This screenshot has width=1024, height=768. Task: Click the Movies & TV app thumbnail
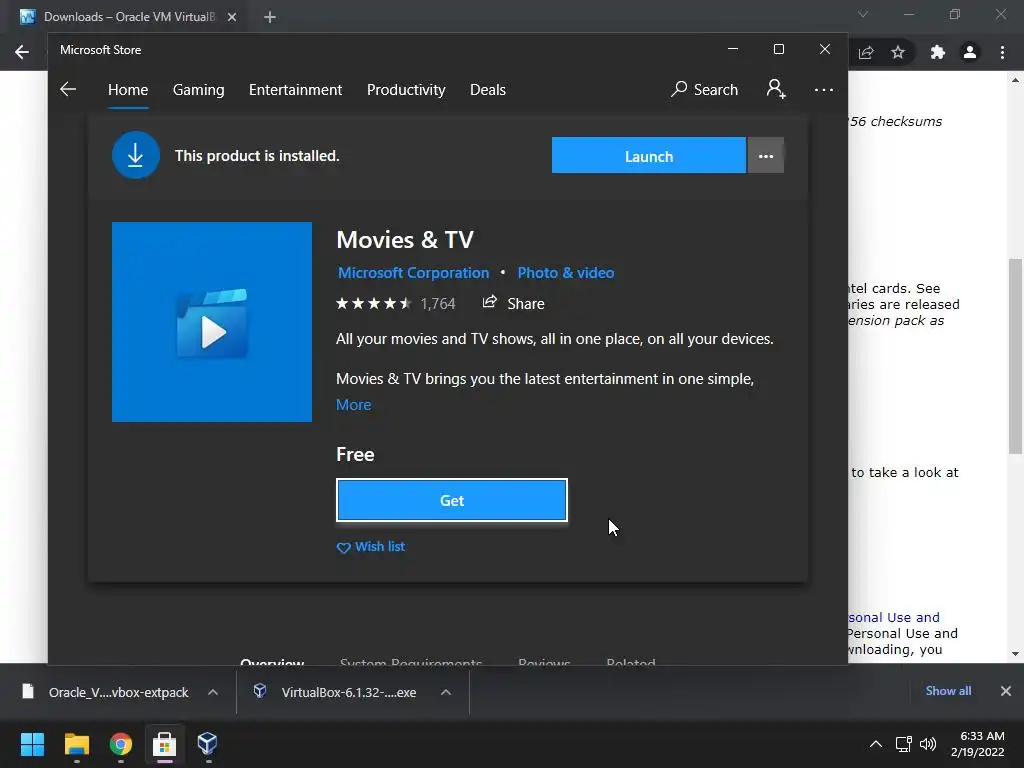212,322
